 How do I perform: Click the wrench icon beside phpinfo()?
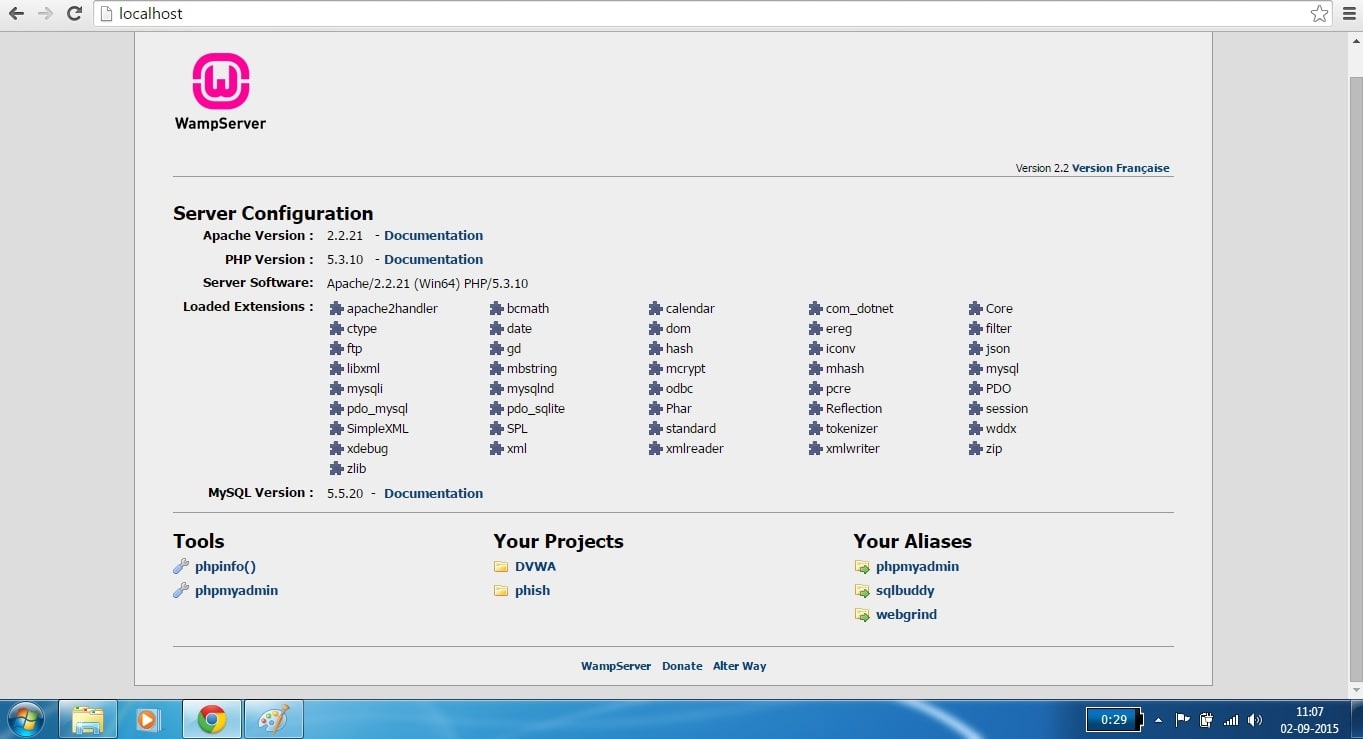coord(181,566)
